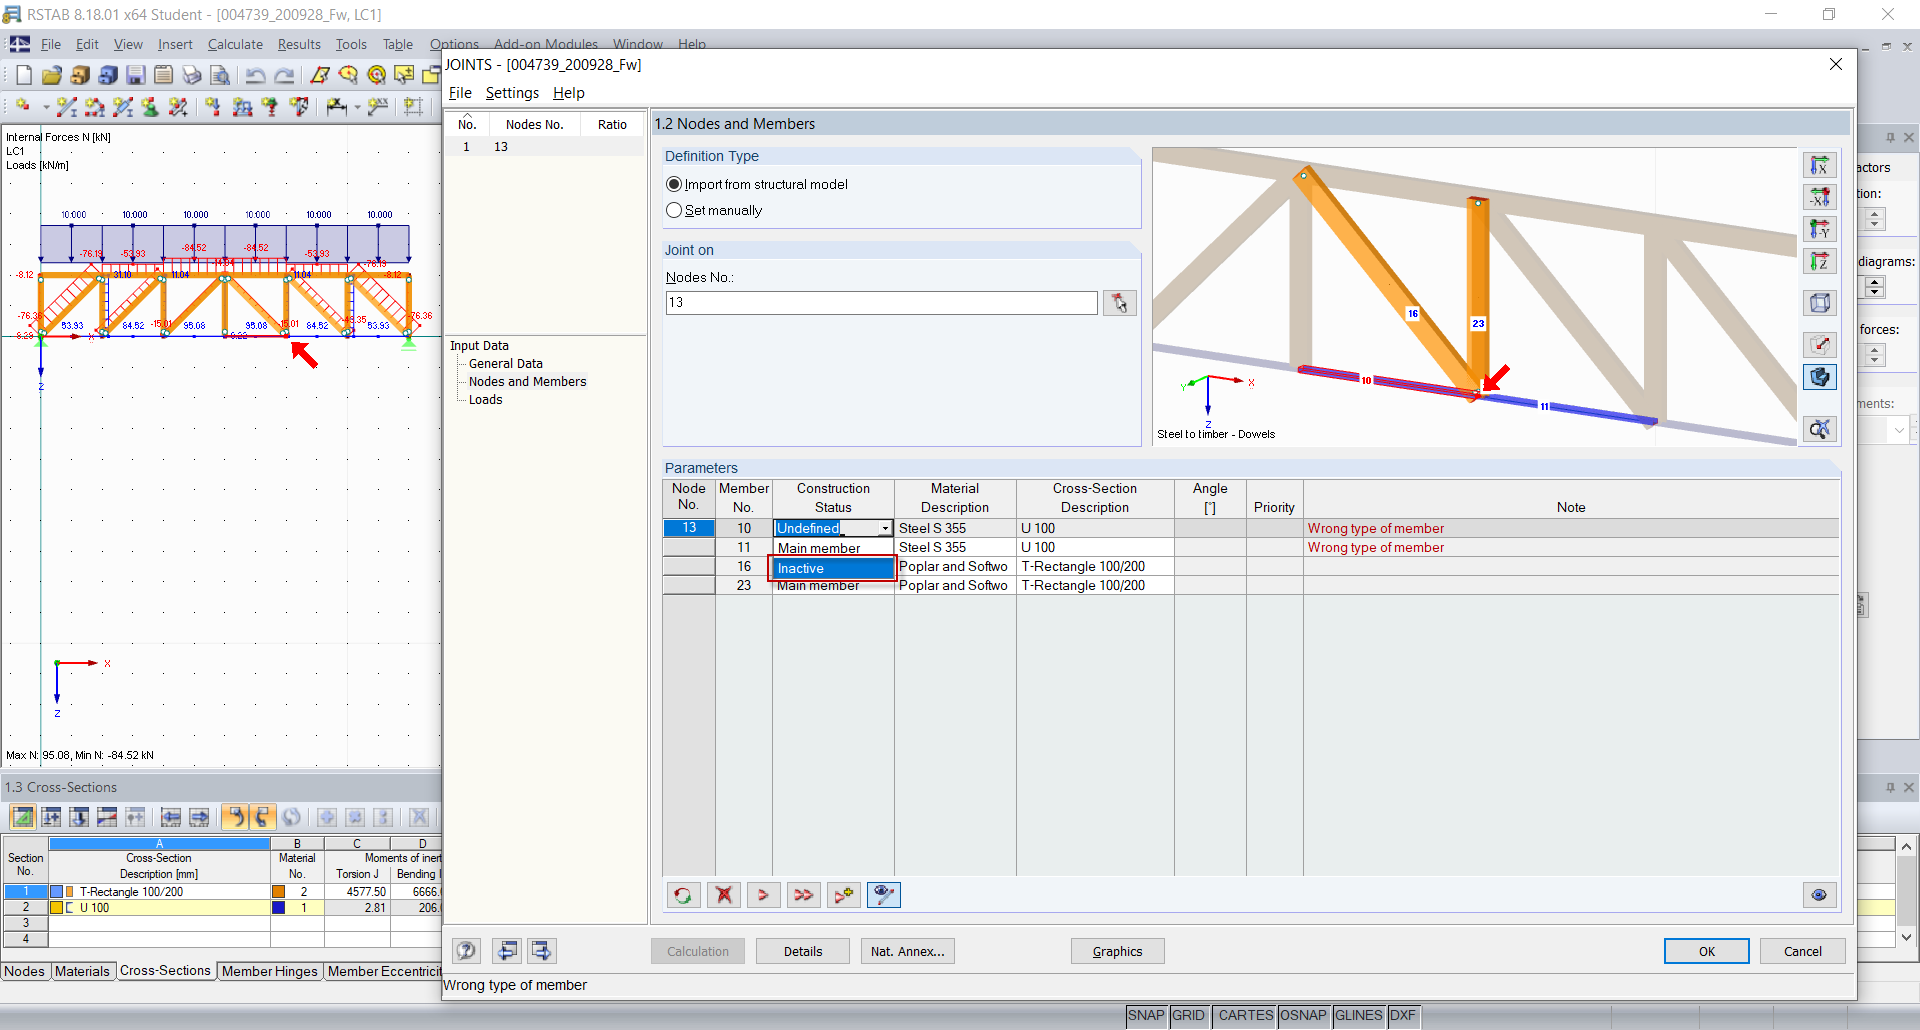Select Import from structural model option
1920x1030 pixels.
pos(757,184)
